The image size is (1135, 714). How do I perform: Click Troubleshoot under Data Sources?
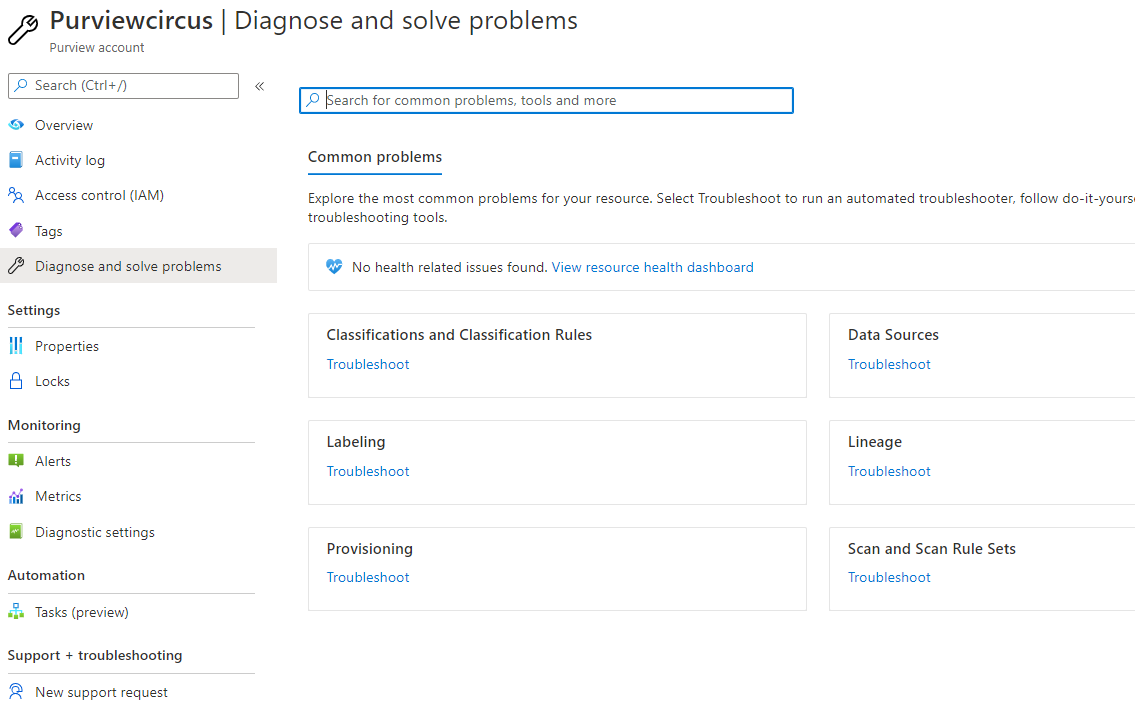coord(889,364)
